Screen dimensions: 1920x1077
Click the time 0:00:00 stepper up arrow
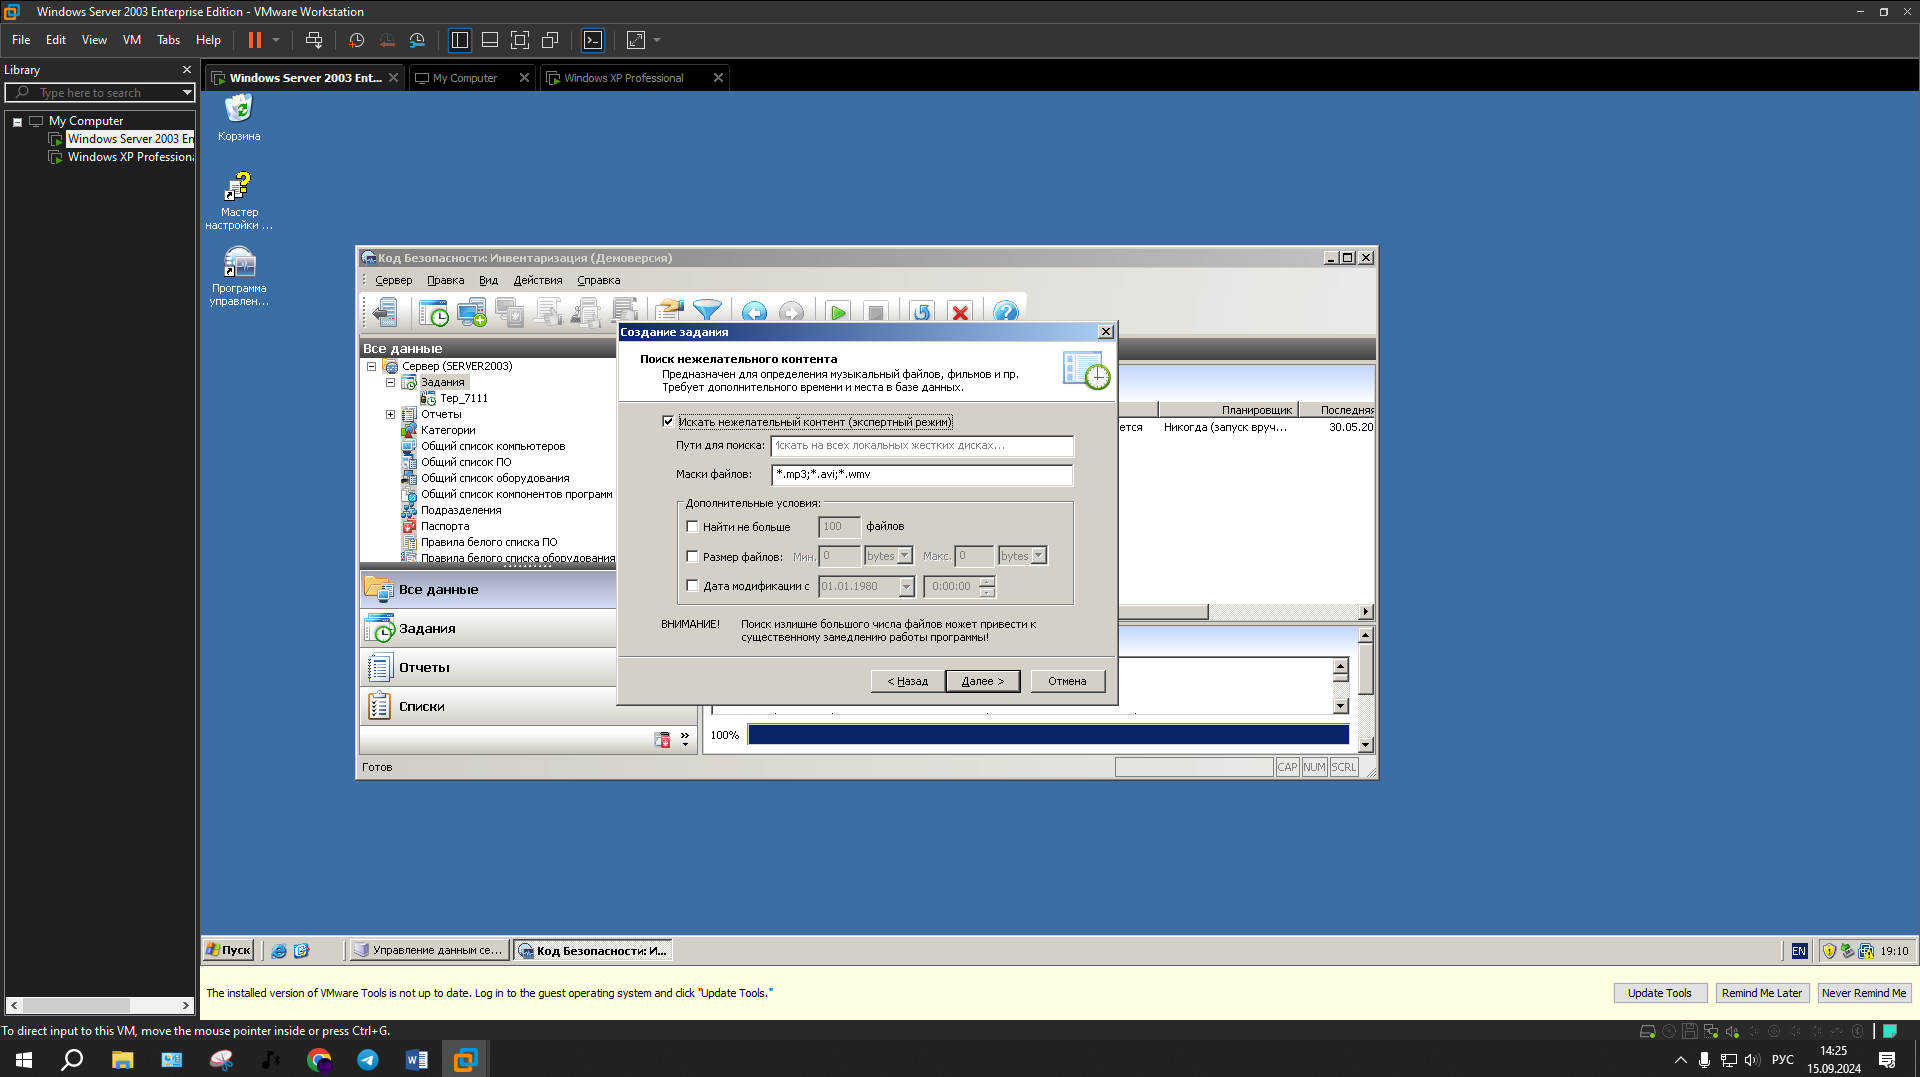point(987,582)
